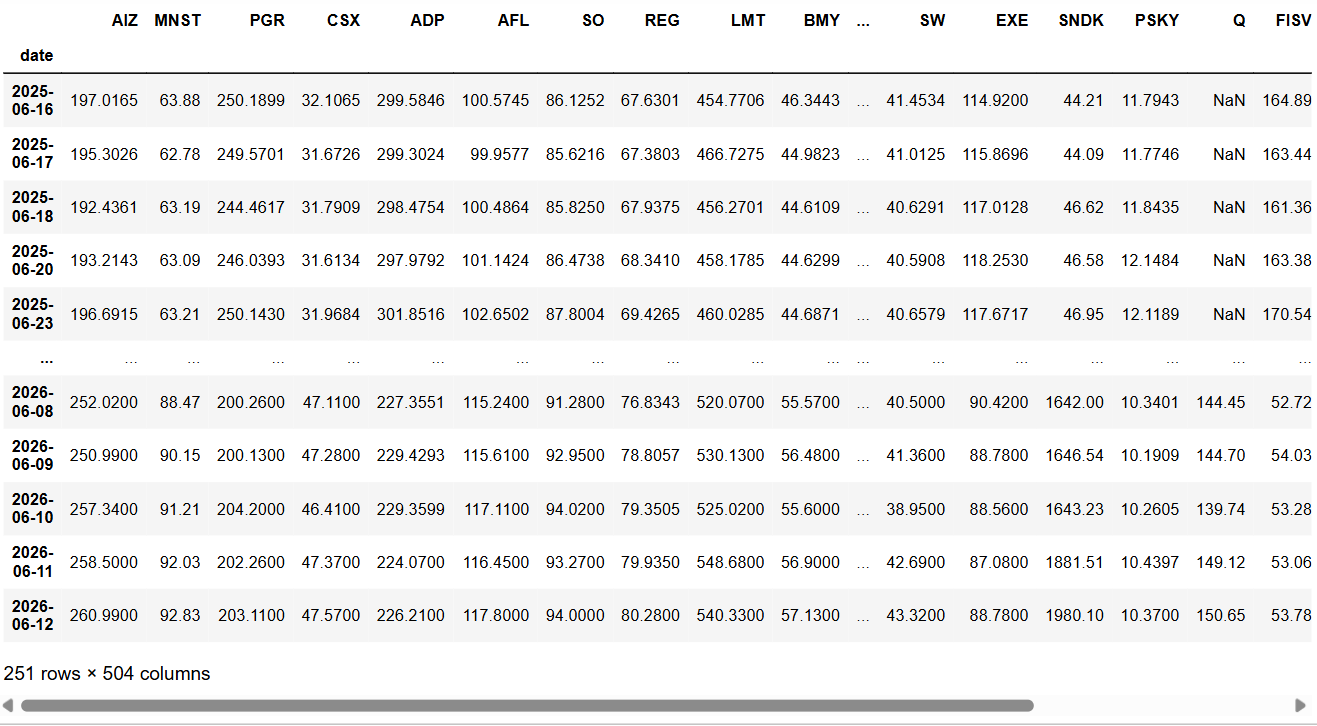
Task: Click EXE value 118.2530
Action: coord(995,260)
